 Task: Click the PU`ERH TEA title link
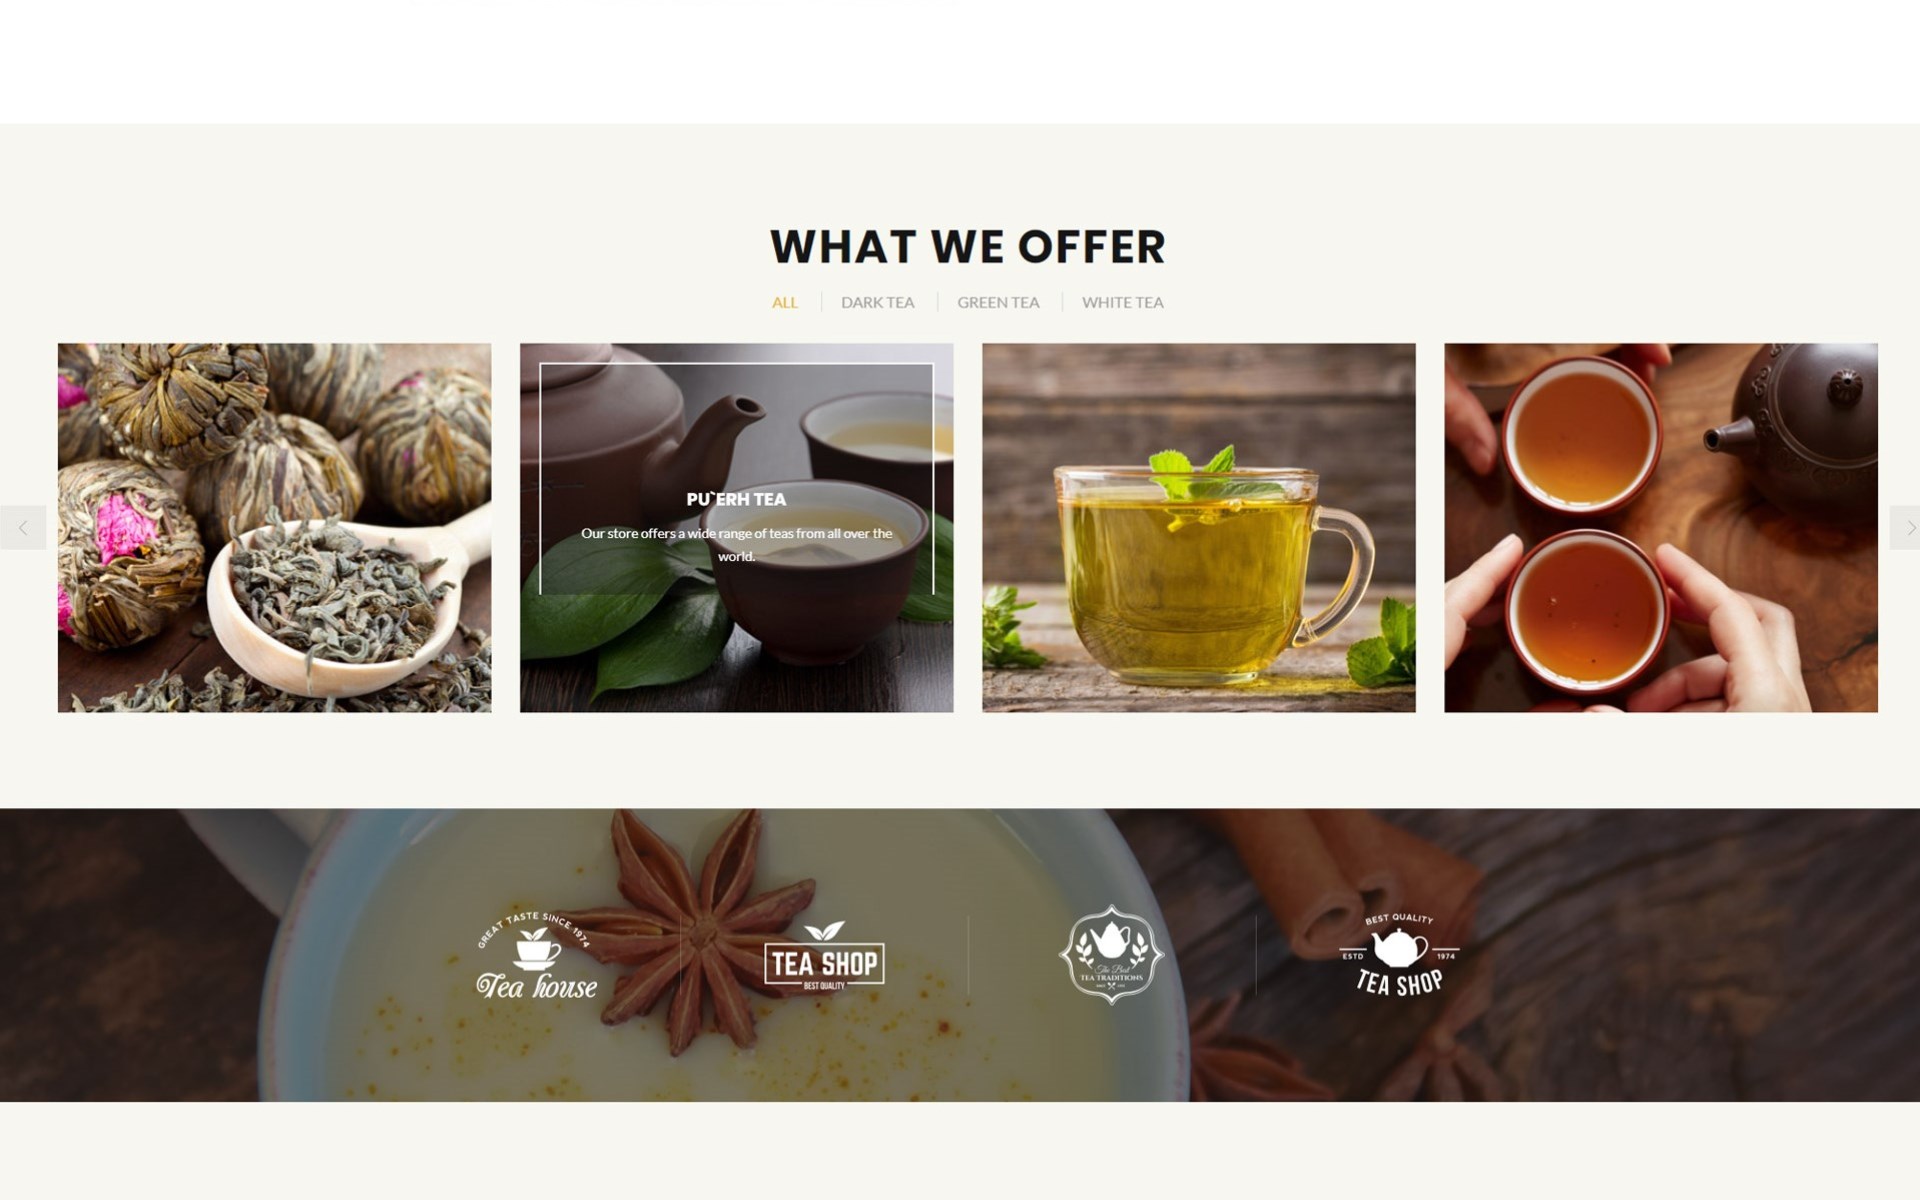point(736,499)
